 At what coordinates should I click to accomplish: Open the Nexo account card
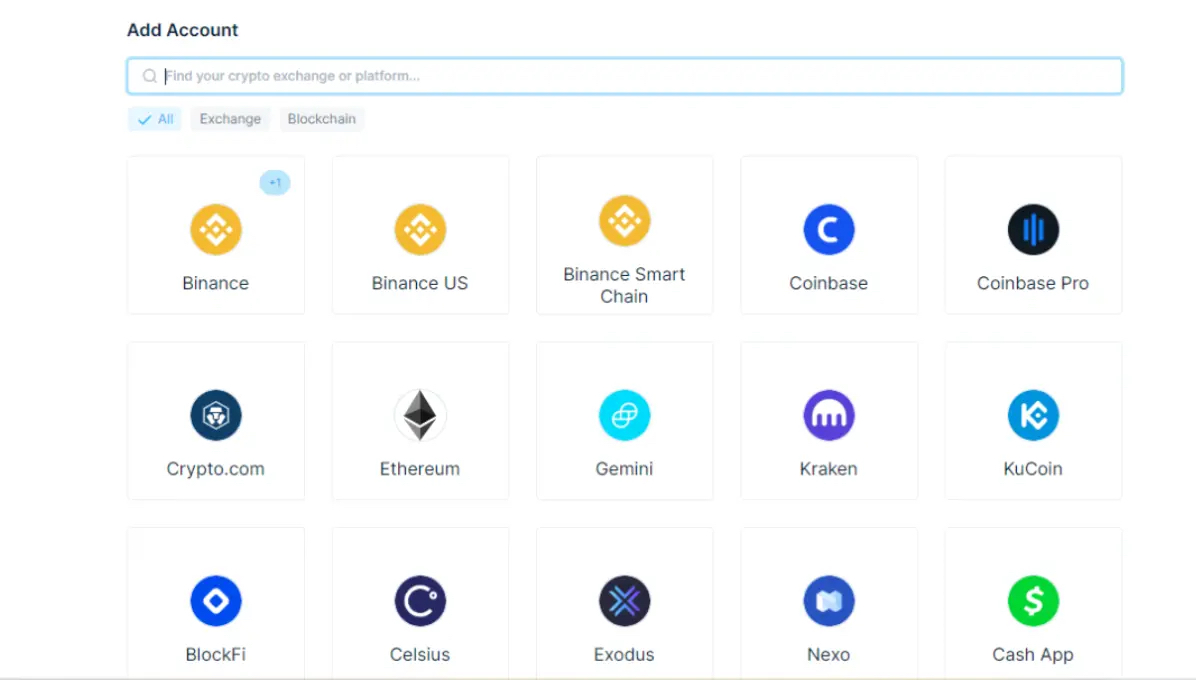point(828,600)
